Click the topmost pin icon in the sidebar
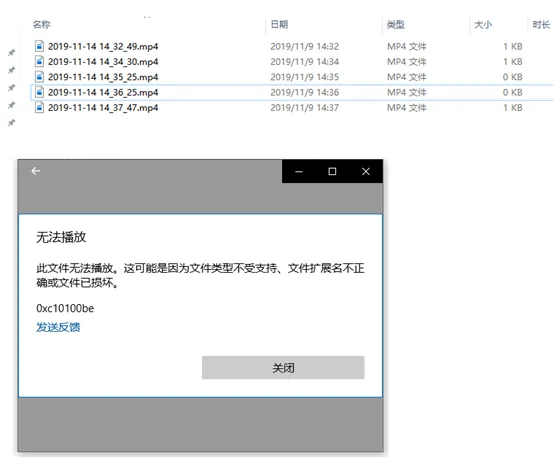The image size is (554, 458). [x=12, y=53]
